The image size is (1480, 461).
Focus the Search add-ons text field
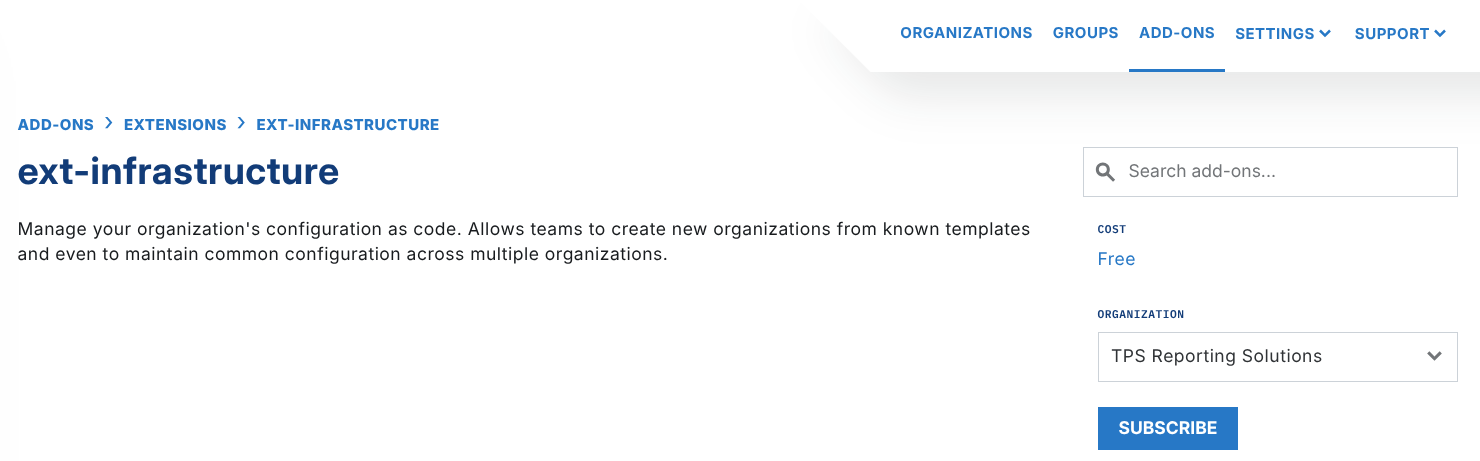1285,172
